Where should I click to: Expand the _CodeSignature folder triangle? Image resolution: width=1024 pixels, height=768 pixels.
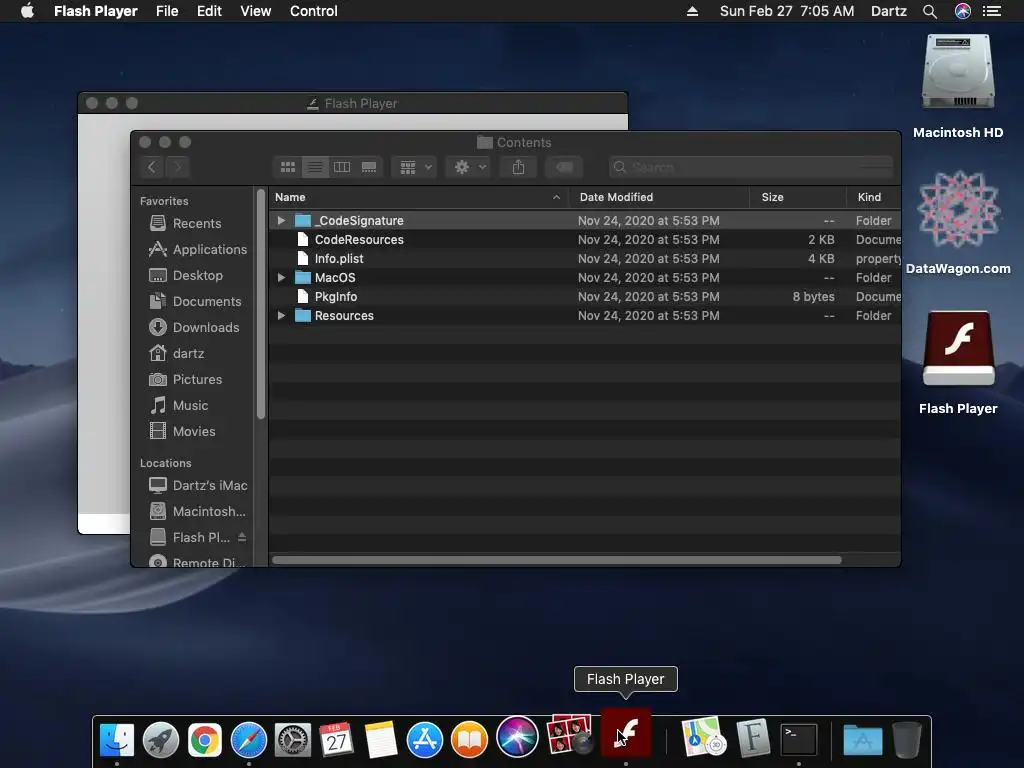pyautogui.click(x=281, y=221)
